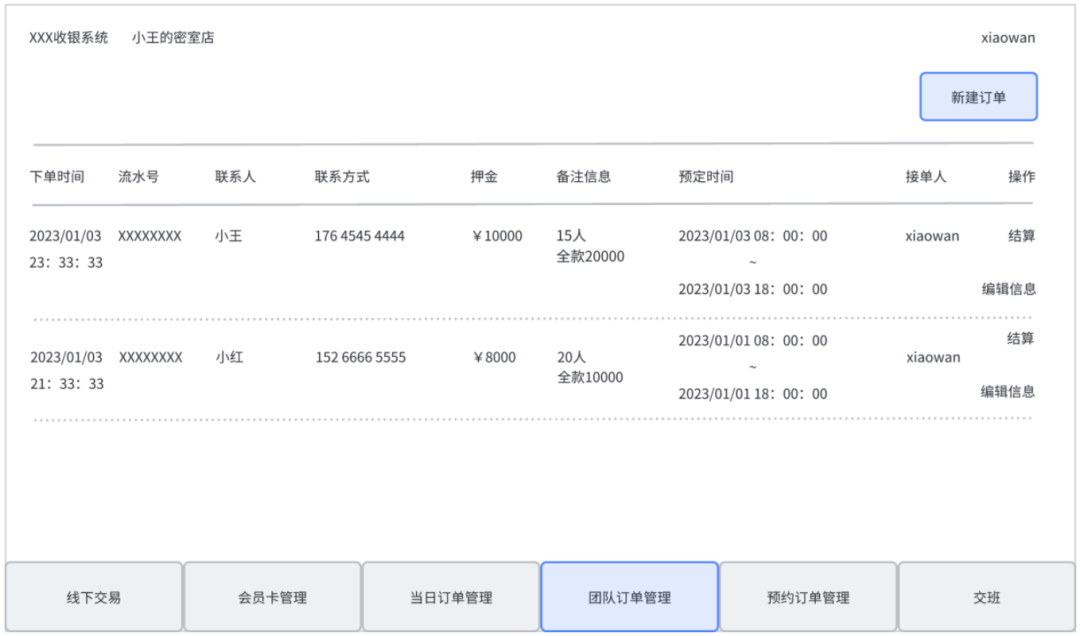Click 接单人 xiaowan on 小红's order
Screen dimensions: 1080x636
932,357
